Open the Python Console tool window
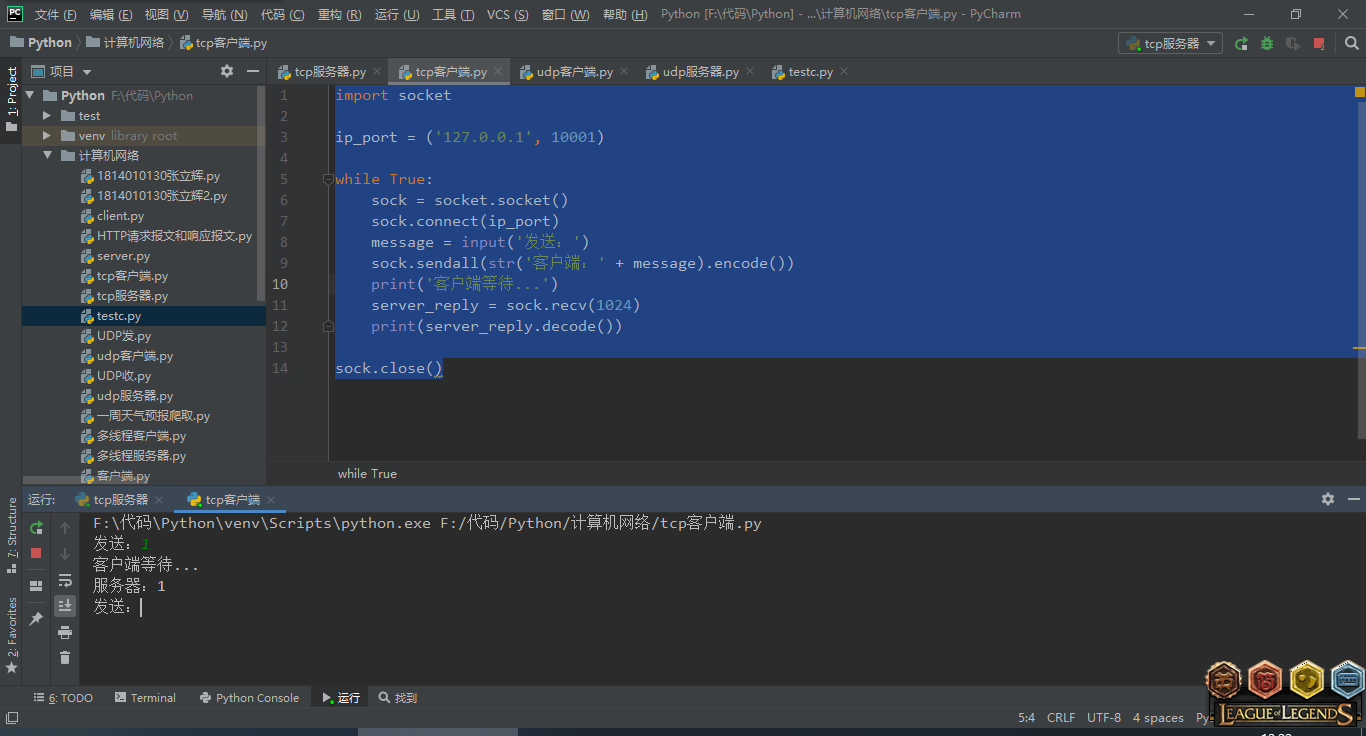This screenshot has width=1366, height=736. 249,698
